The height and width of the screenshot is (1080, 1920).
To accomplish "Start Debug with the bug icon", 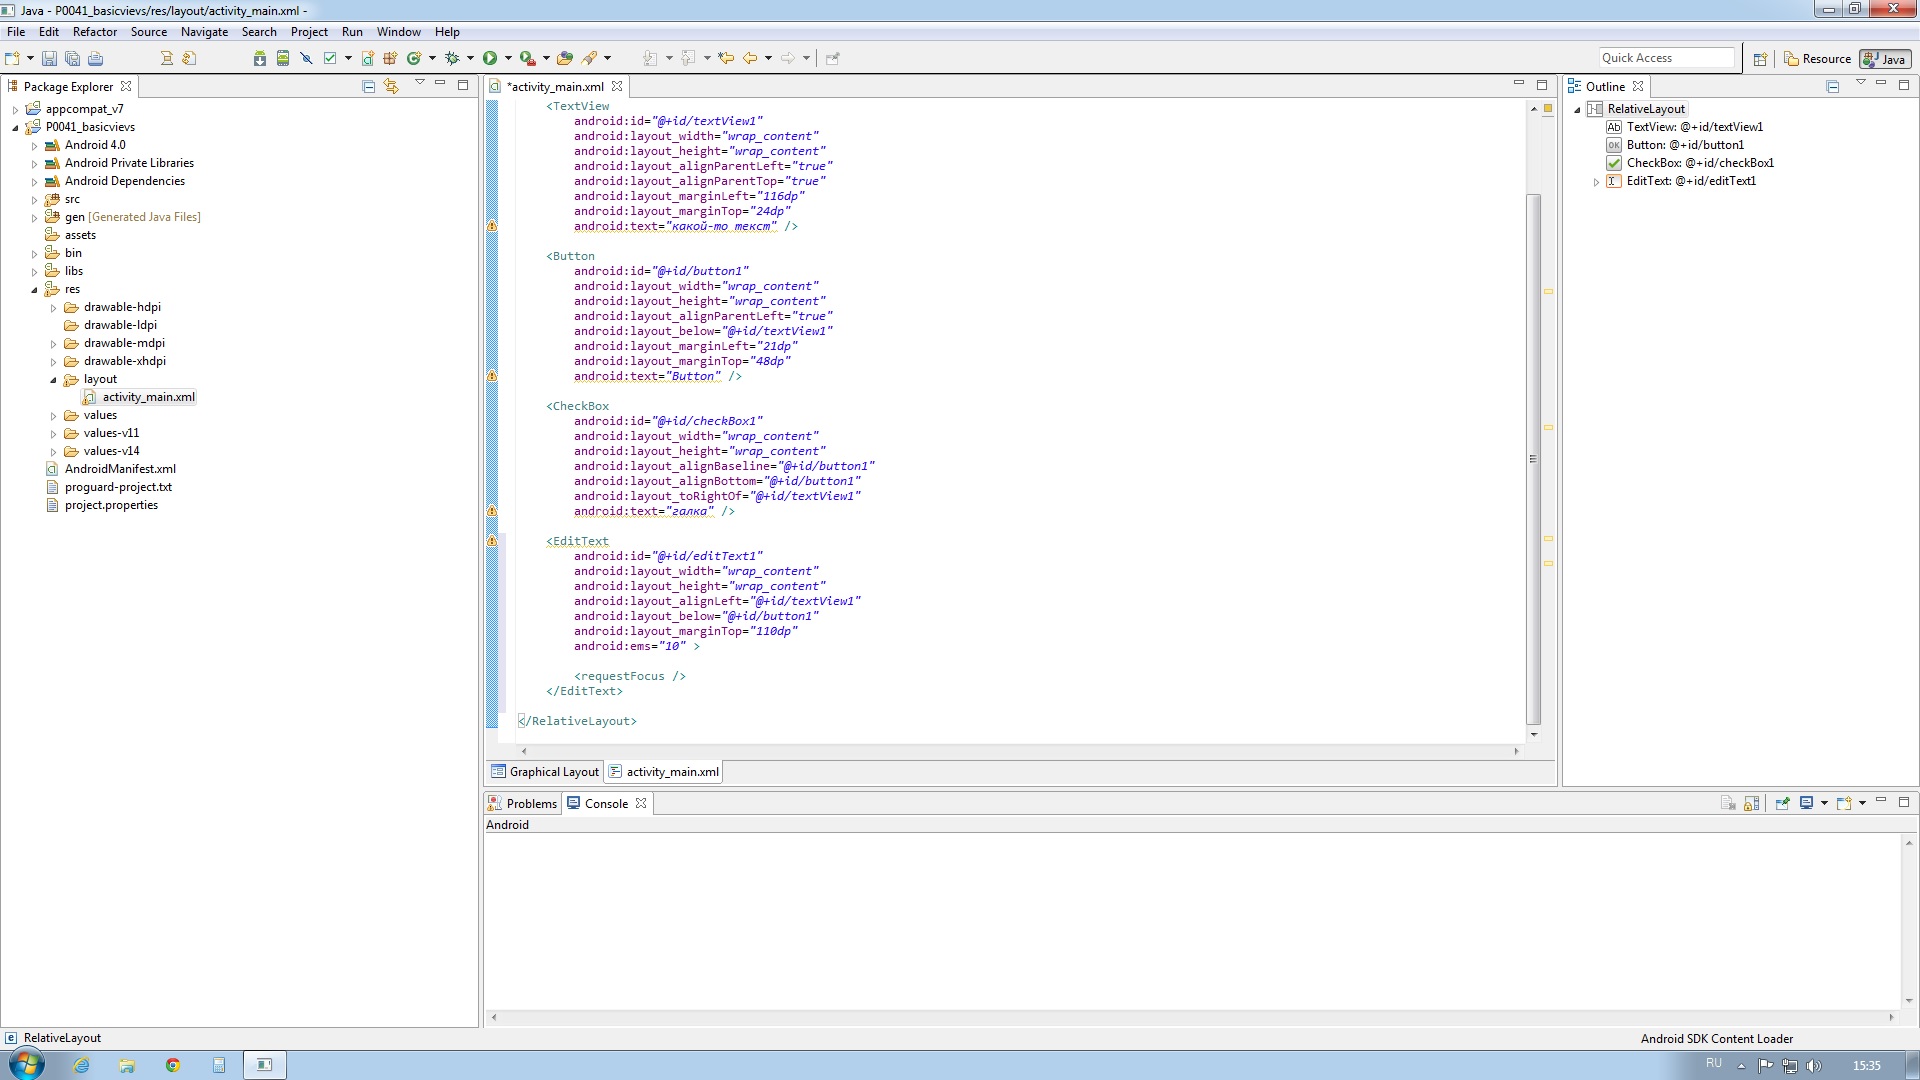I will (452, 58).
